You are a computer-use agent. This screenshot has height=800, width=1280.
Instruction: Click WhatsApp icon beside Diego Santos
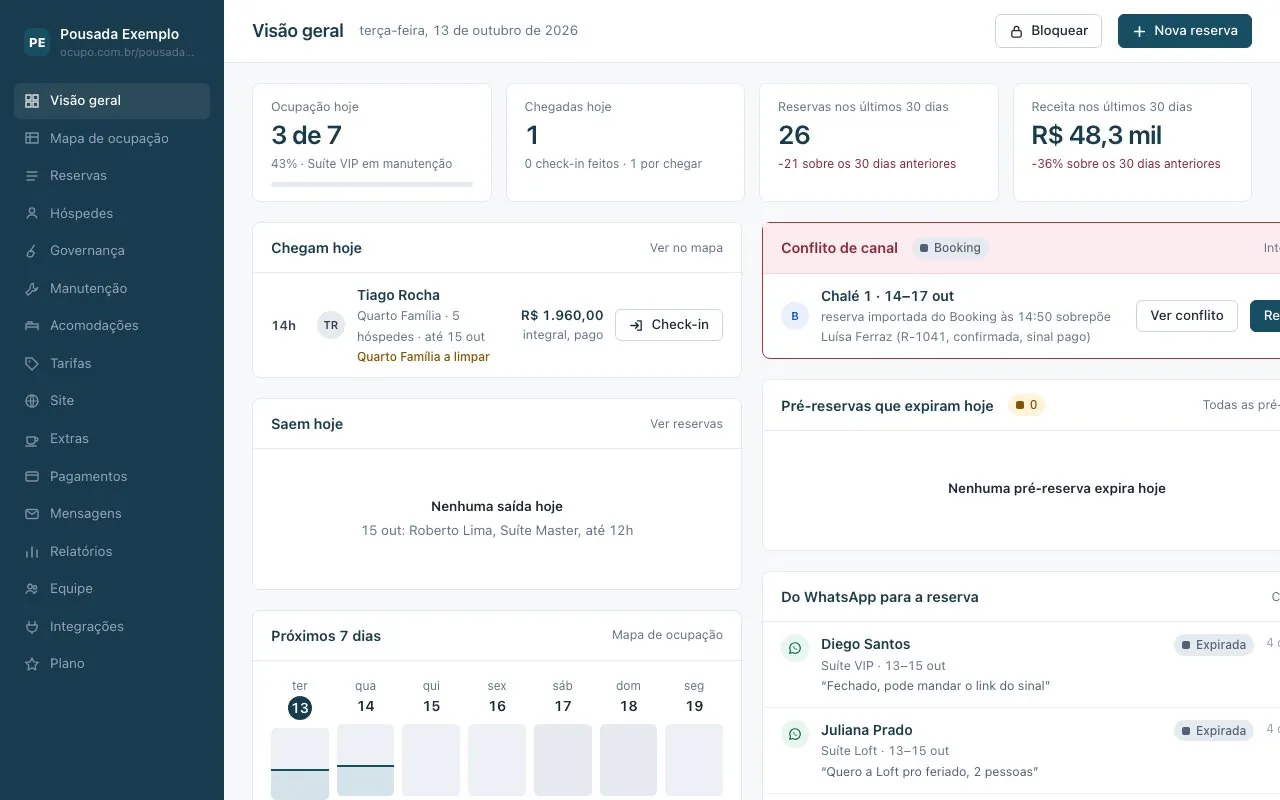795,648
